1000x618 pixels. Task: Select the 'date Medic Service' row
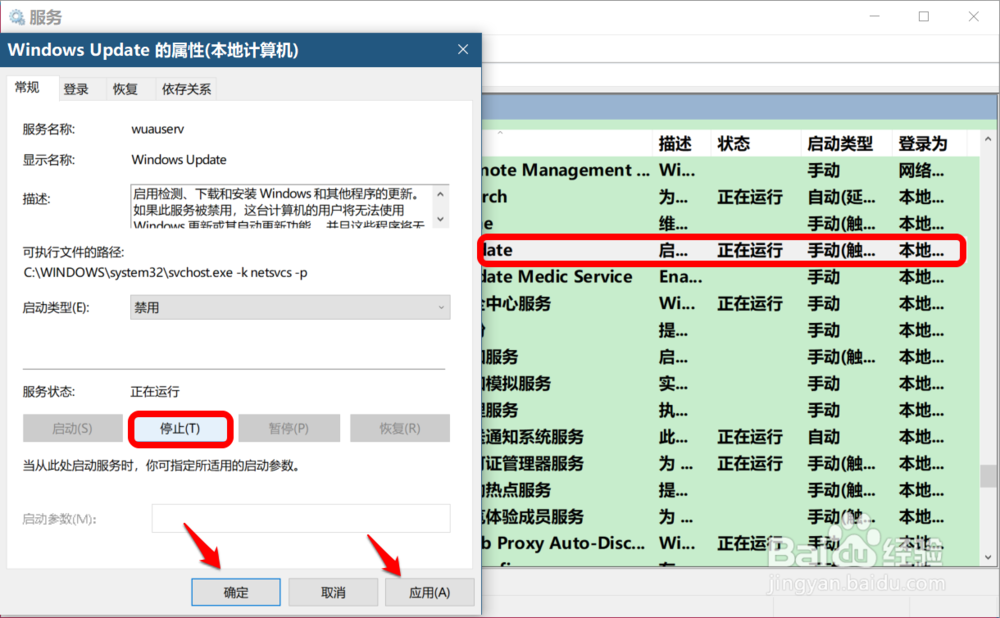(x=730, y=277)
